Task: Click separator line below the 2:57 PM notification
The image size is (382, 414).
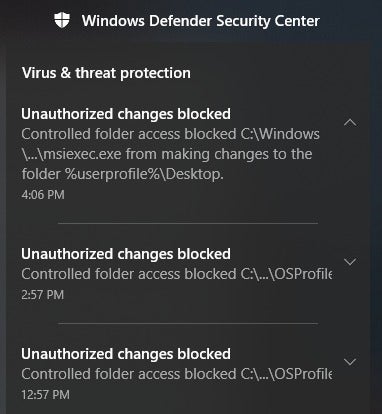Action: pos(188,323)
